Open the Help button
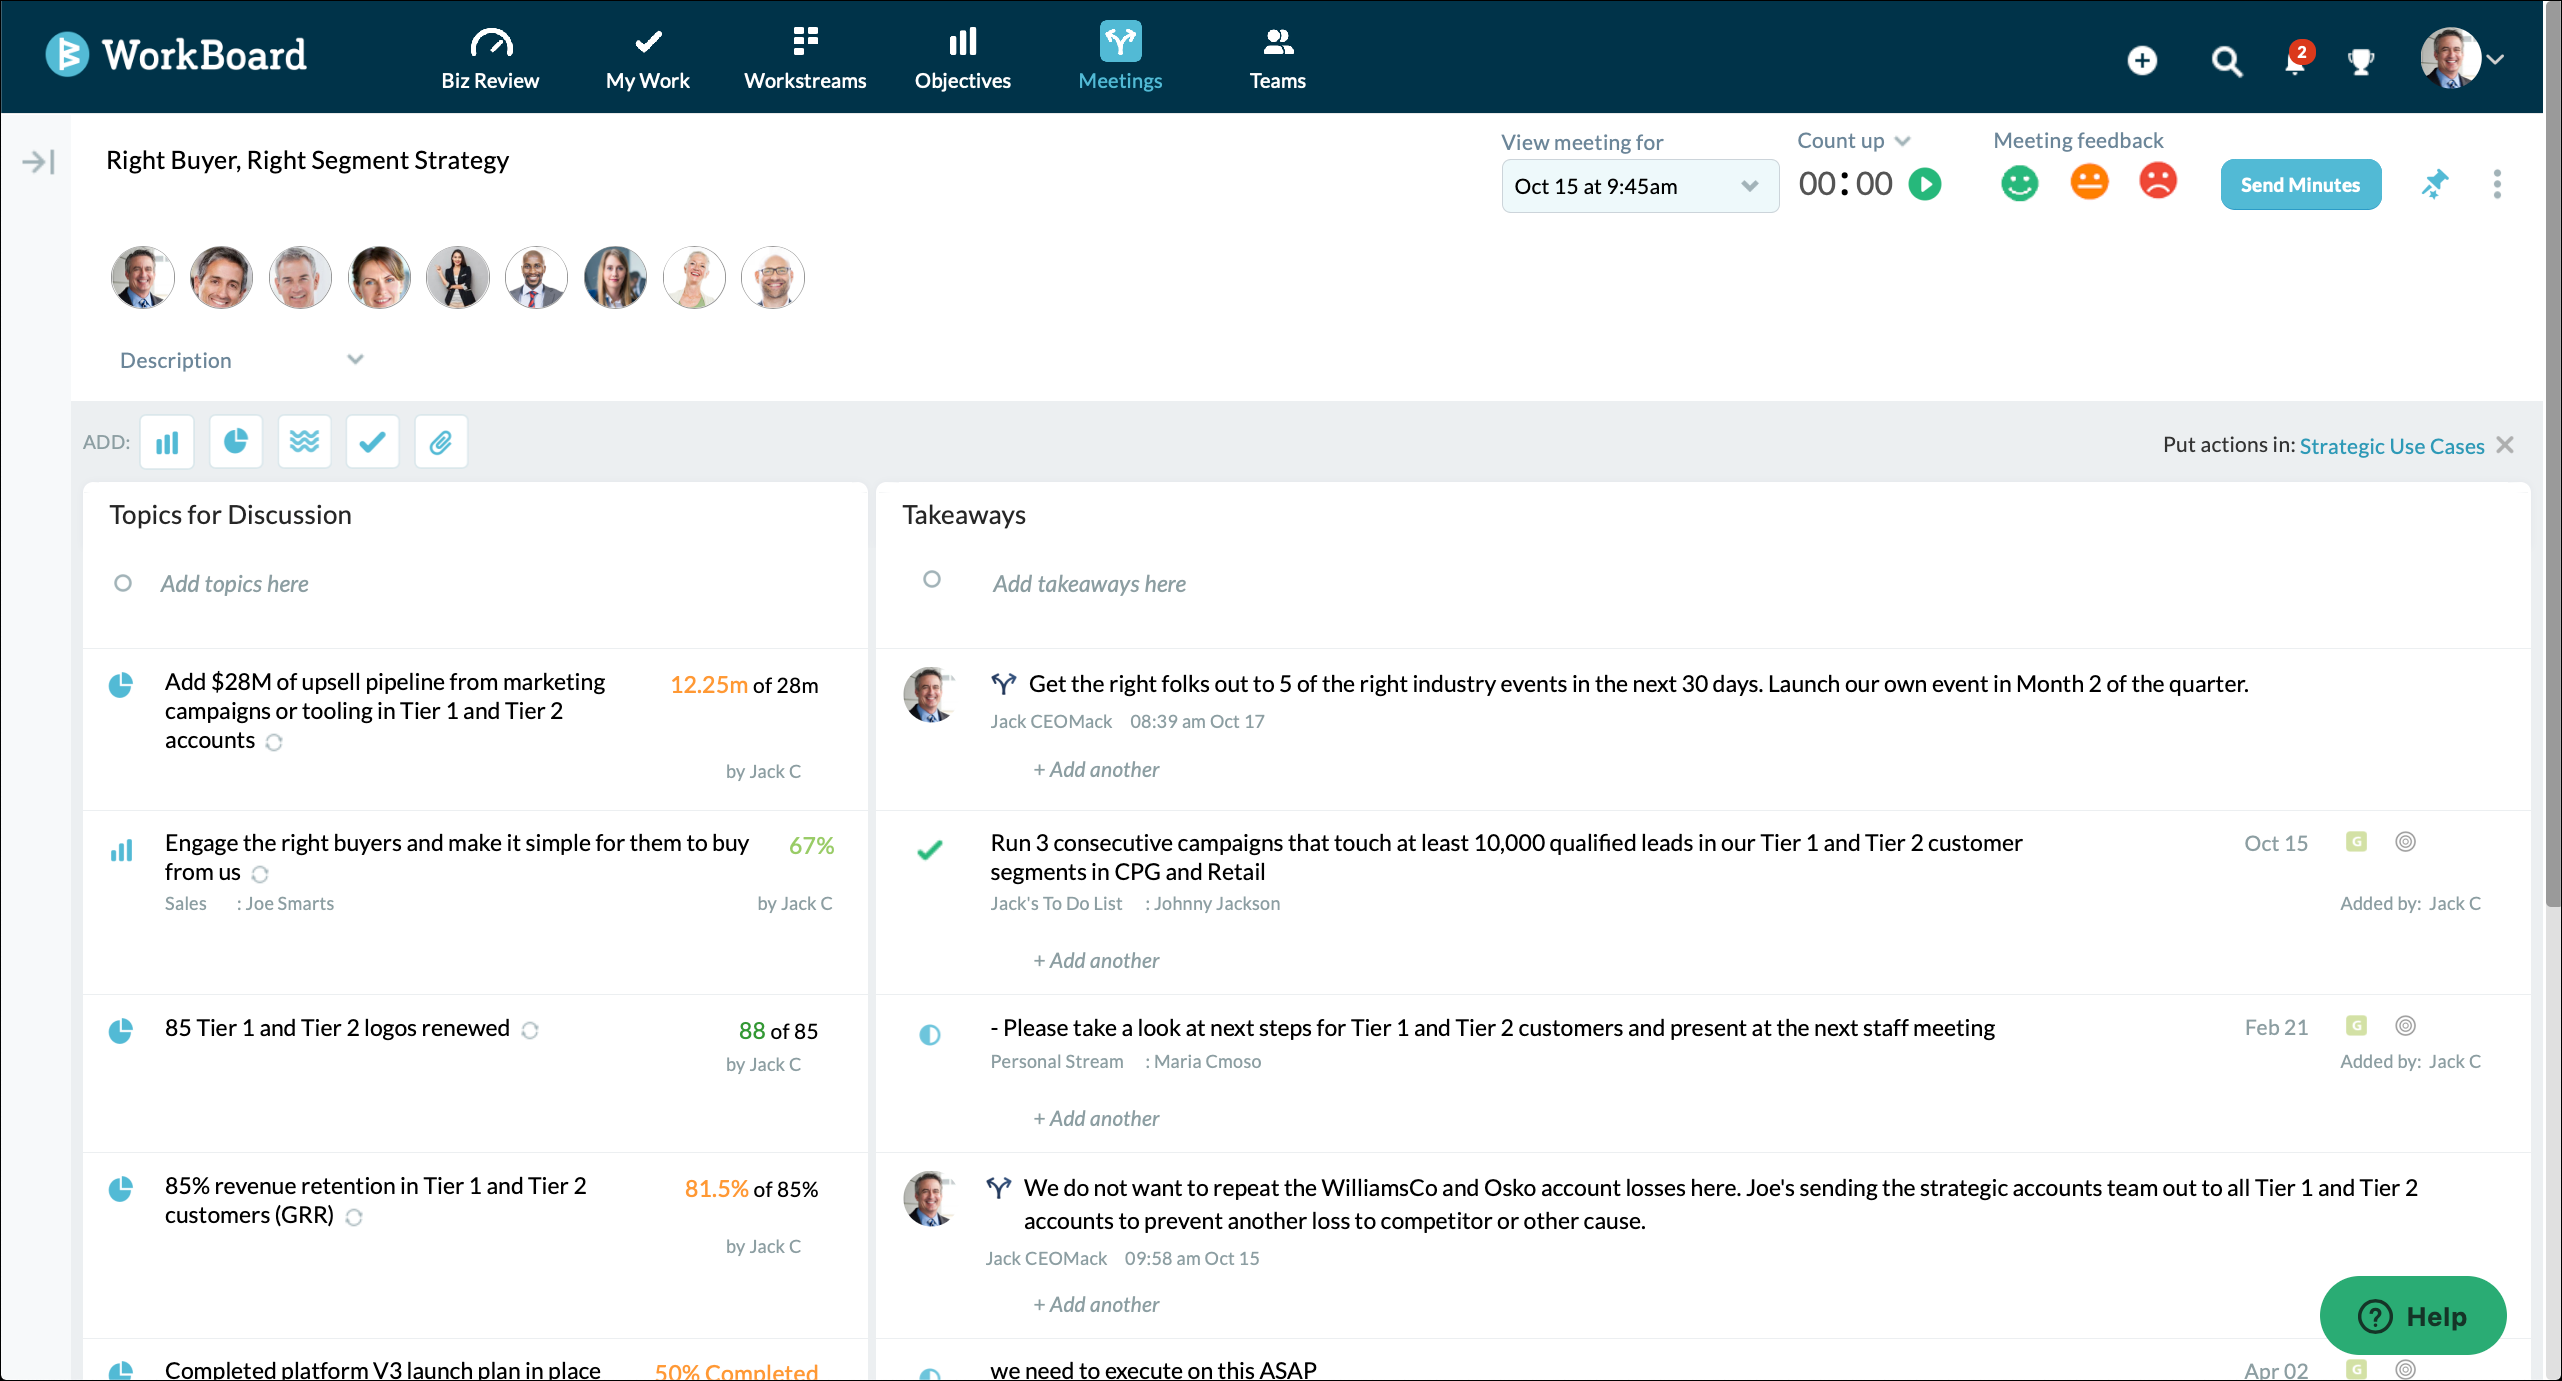Viewport: 2562px width, 1381px height. click(x=2412, y=1316)
